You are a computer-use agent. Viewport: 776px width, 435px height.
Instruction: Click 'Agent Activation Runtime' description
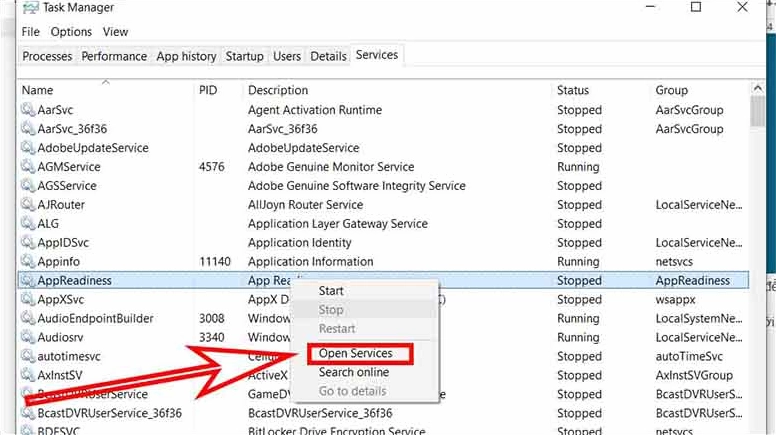click(x=315, y=110)
